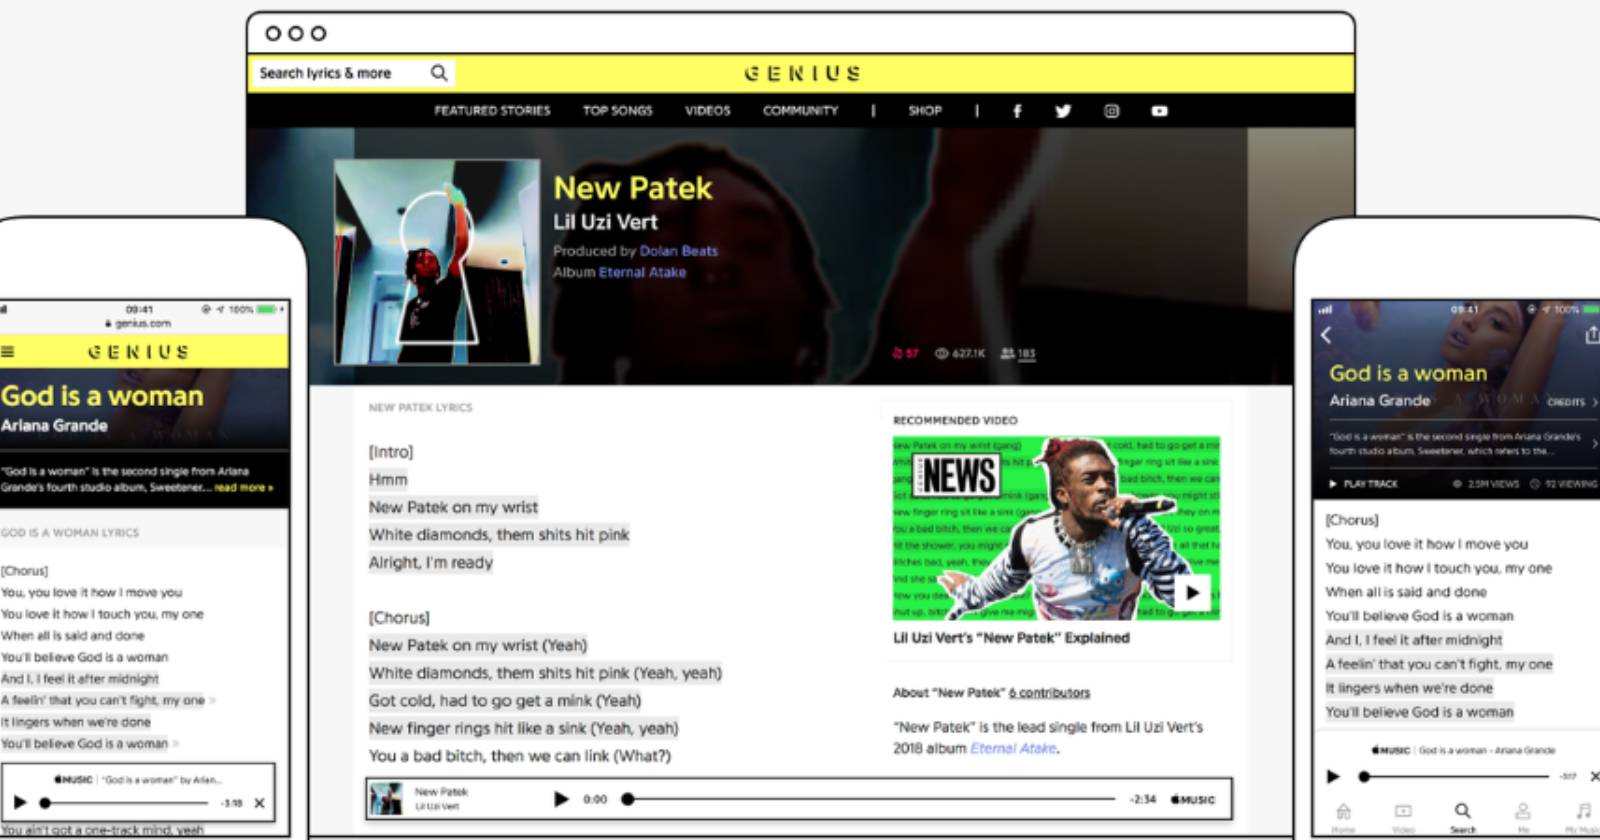Screen dimensions: 1600x840
Task: Open Top Songs in nav bar
Action: 618,111
